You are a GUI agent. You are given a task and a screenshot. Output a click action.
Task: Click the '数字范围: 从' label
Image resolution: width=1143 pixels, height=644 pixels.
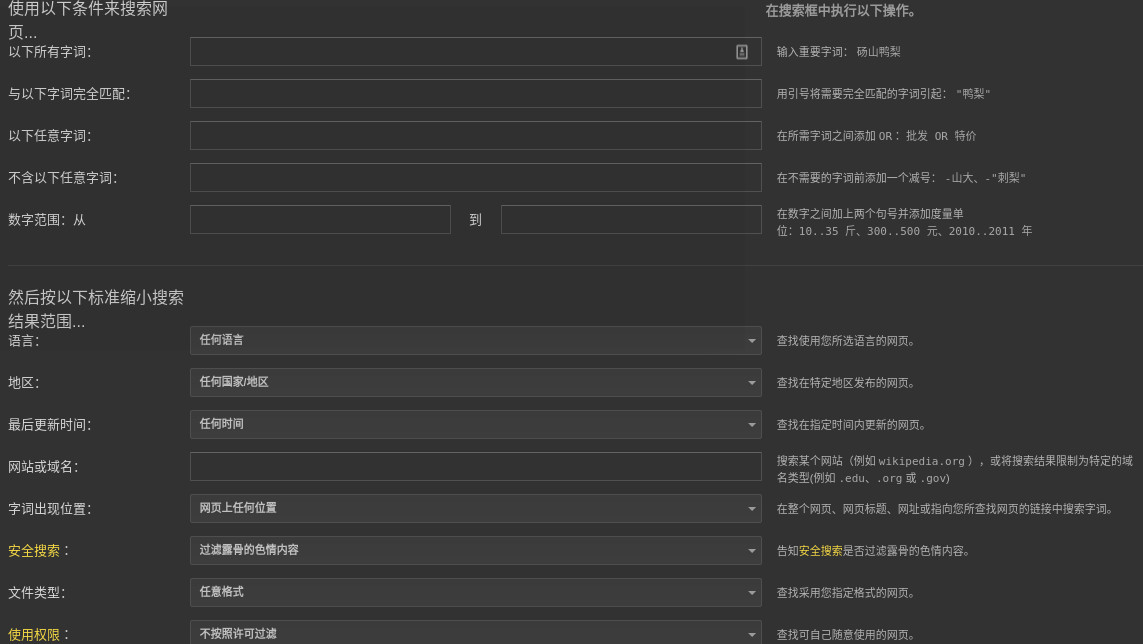point(47,220)
